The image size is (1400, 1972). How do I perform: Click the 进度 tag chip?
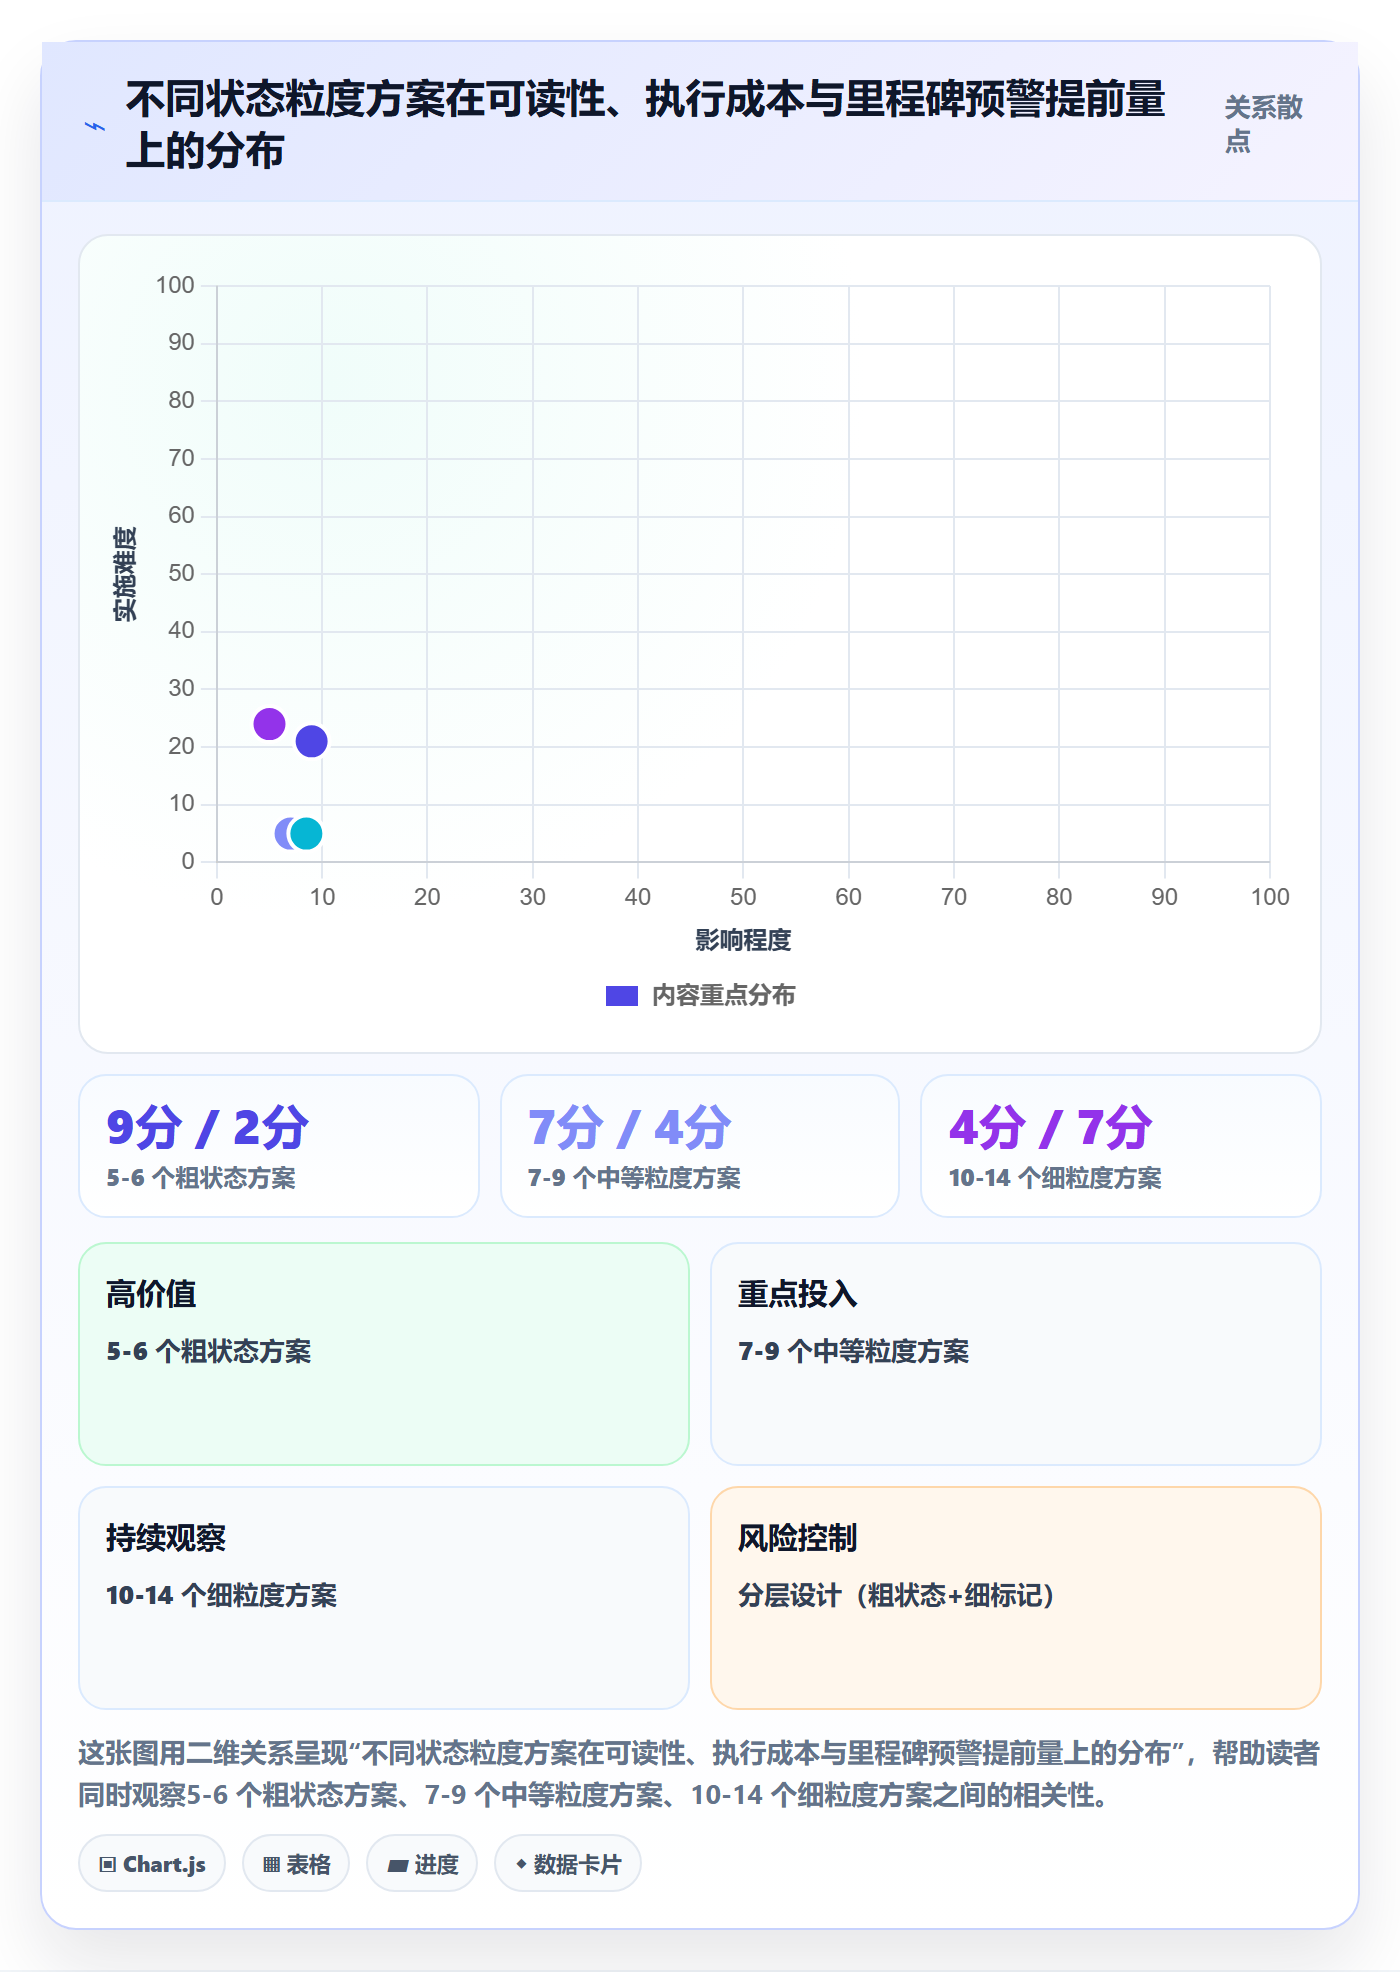pyautogui.click(x=422, y=1864)
